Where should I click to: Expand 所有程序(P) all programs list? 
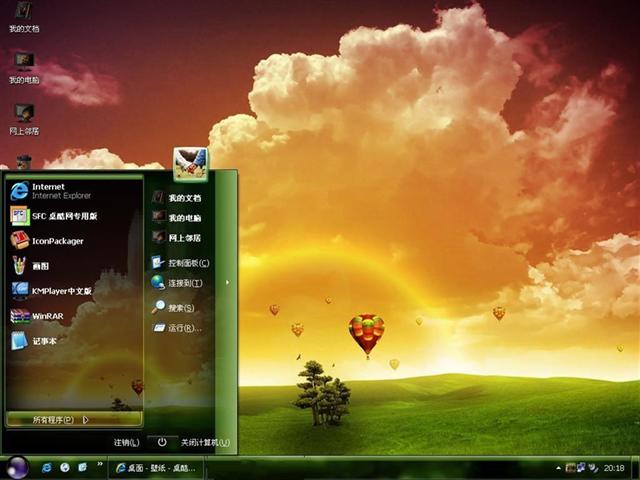(75, 420)
